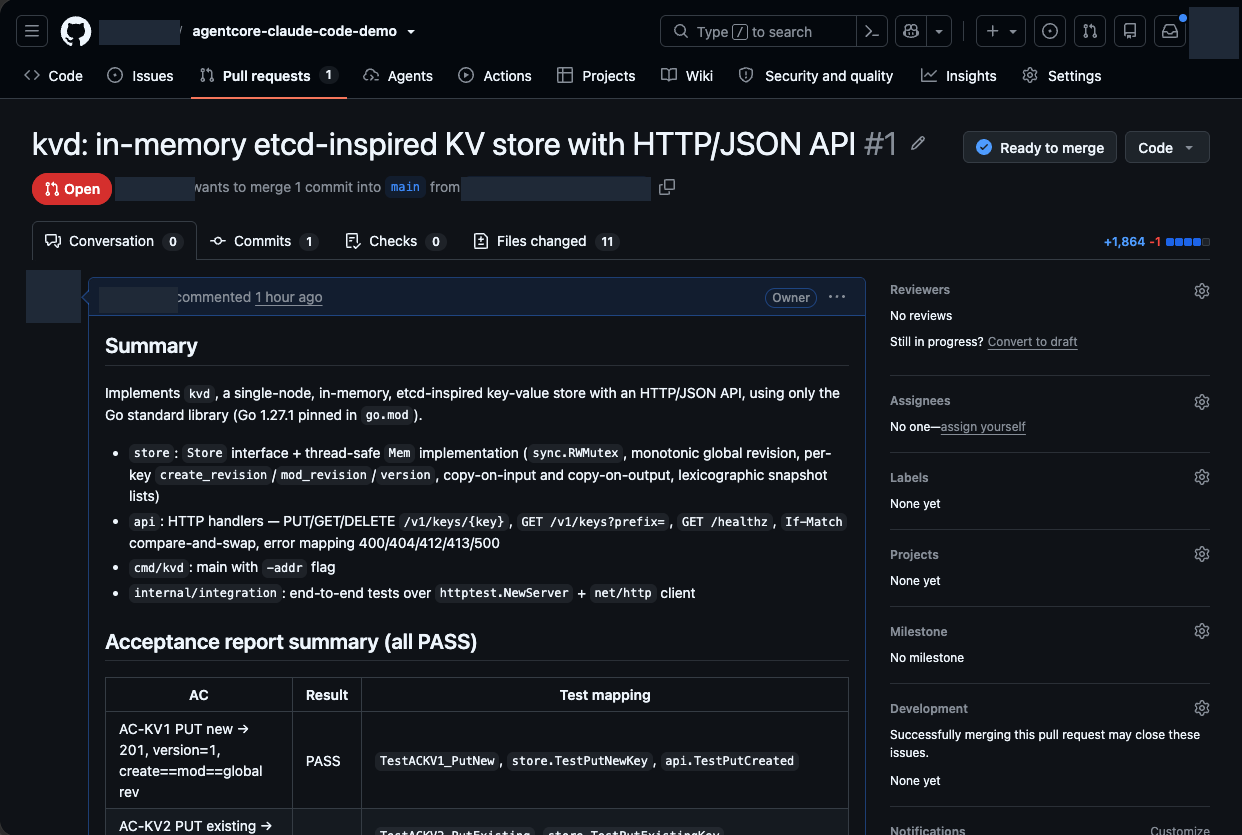Open notifications inbox
Image resolution: width=1242 pixels, height=835 pixels.
[1170, 31]
